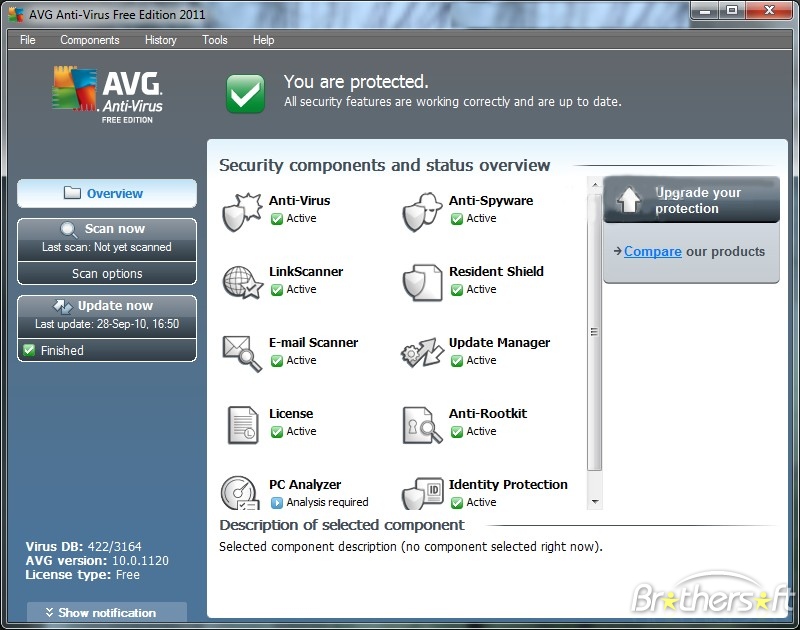Open the Scan options dropdown
This screenshot has width=800, height=630.
click(106, 273)
